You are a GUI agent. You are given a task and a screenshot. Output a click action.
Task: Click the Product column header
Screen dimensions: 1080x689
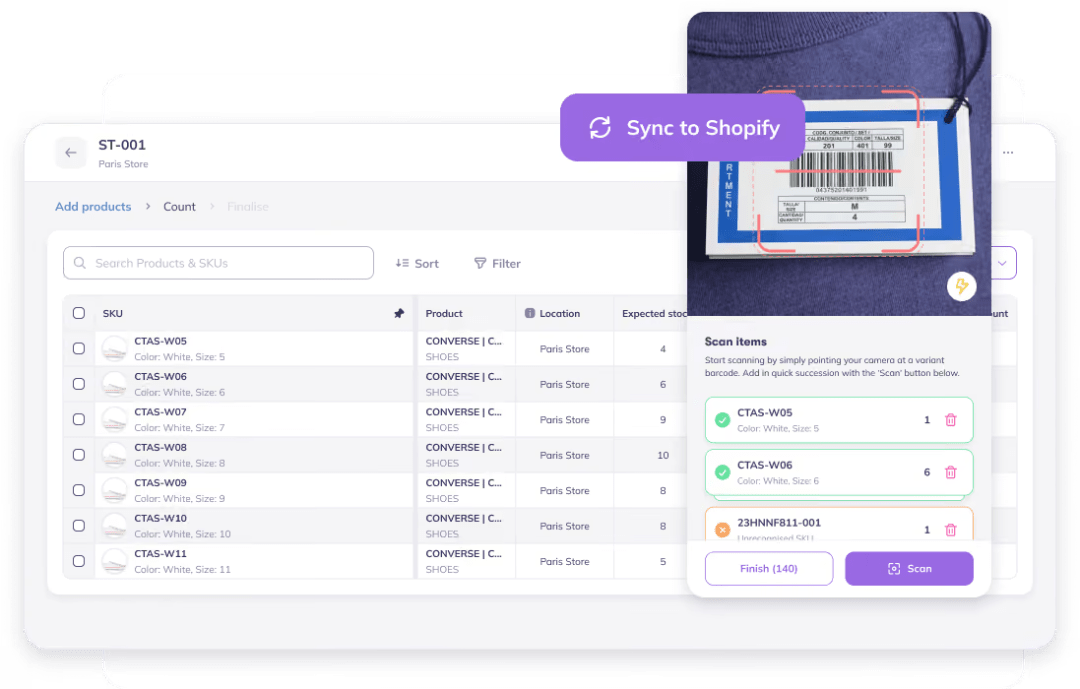(444, 313)
